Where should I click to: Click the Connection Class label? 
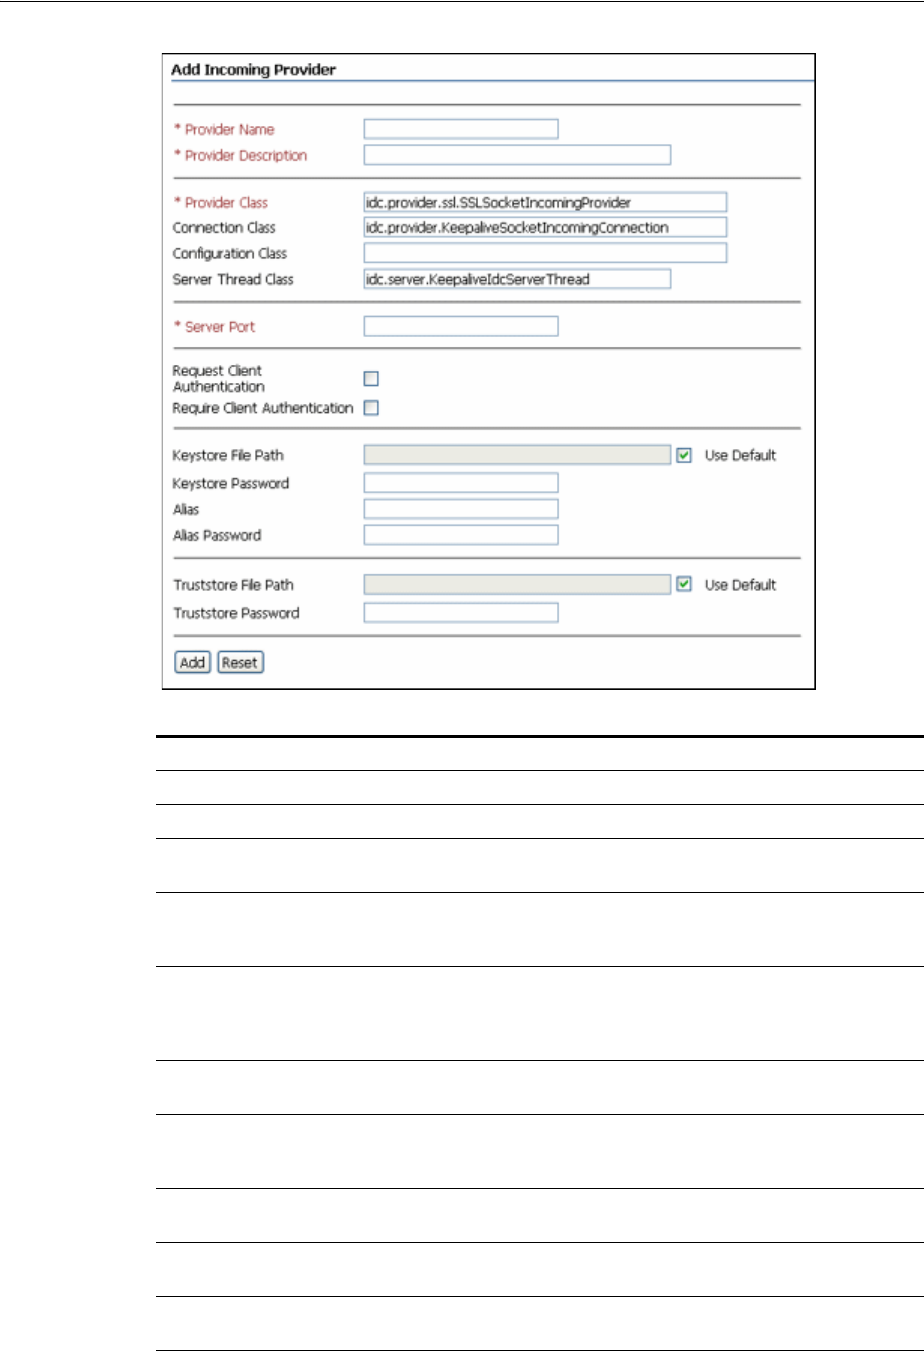(x=224, y=228)
